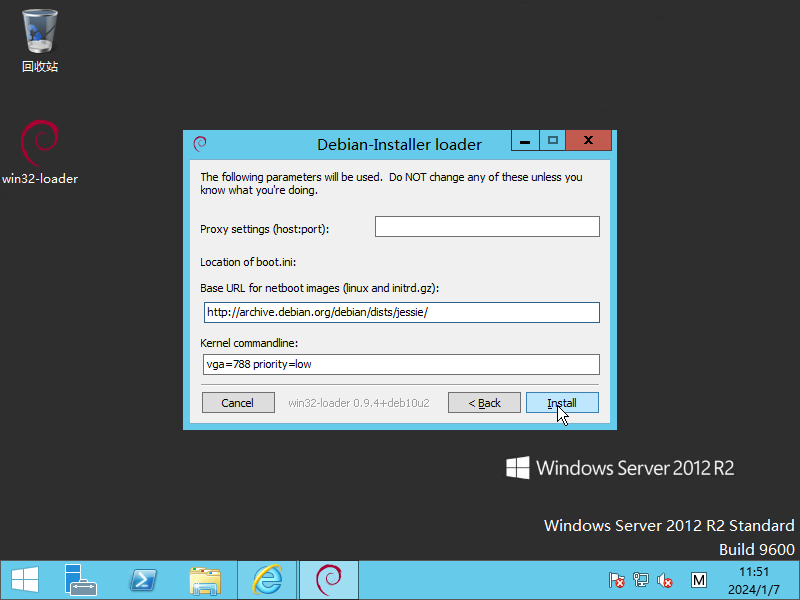Select the win32-loader desktop icon
Image resolution: width=800 pixels, height=600 pixels.
point(40,152)
